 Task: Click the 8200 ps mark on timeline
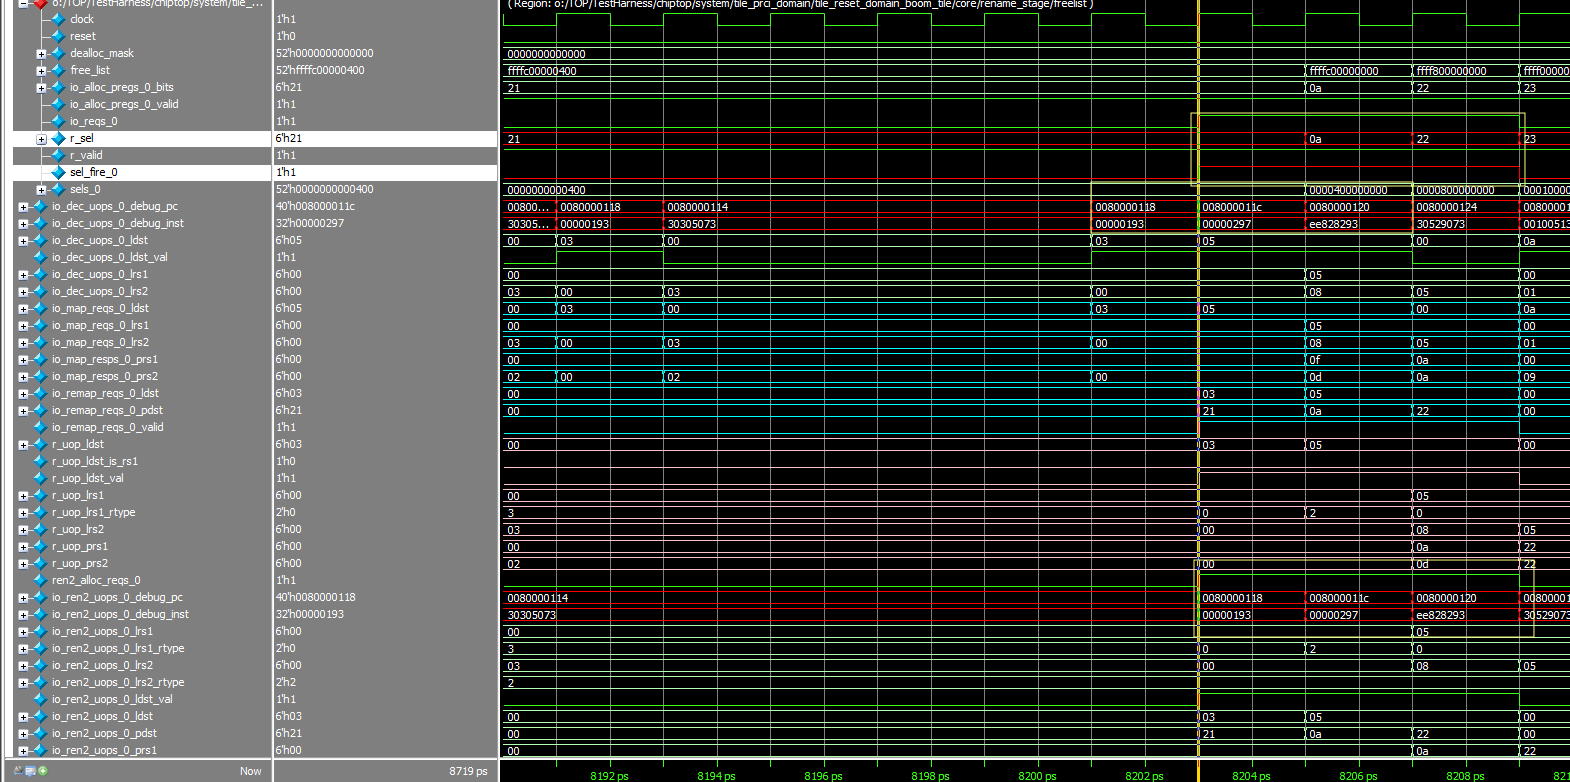[1037, 776]
